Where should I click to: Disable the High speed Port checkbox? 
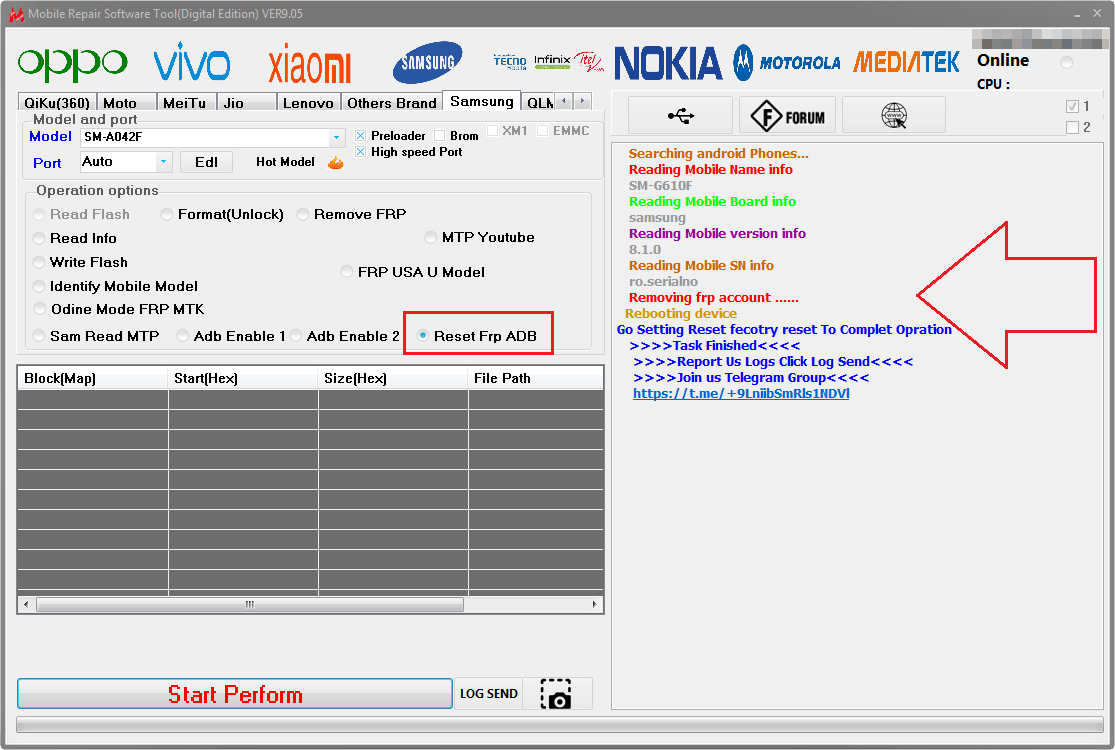361,151
